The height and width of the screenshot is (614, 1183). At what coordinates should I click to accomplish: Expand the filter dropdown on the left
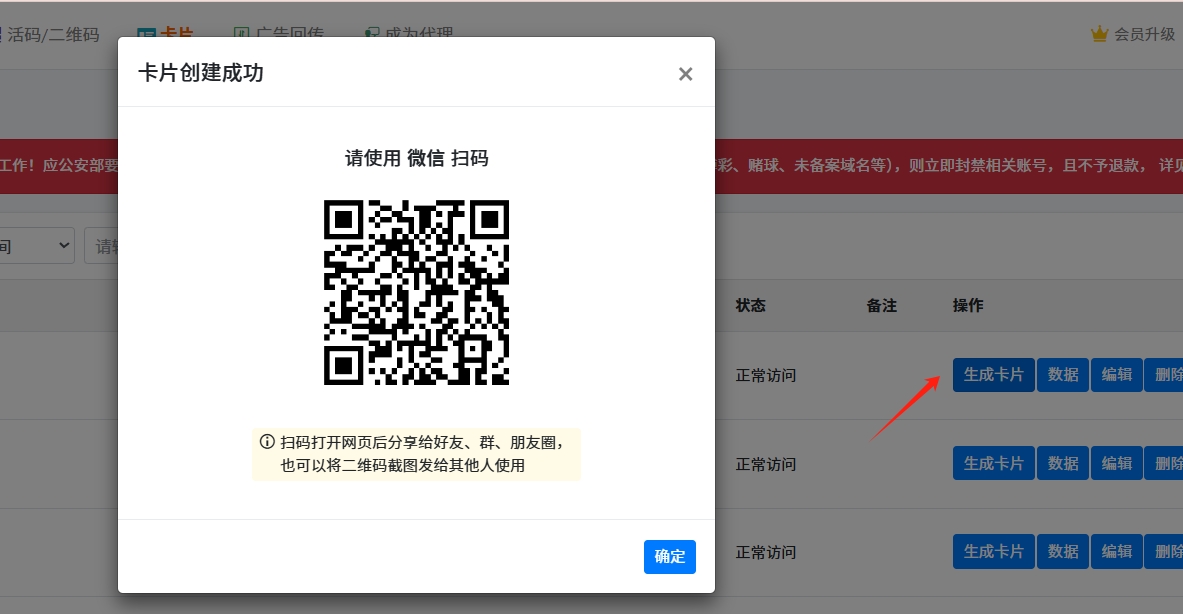[x=38, y=245]
